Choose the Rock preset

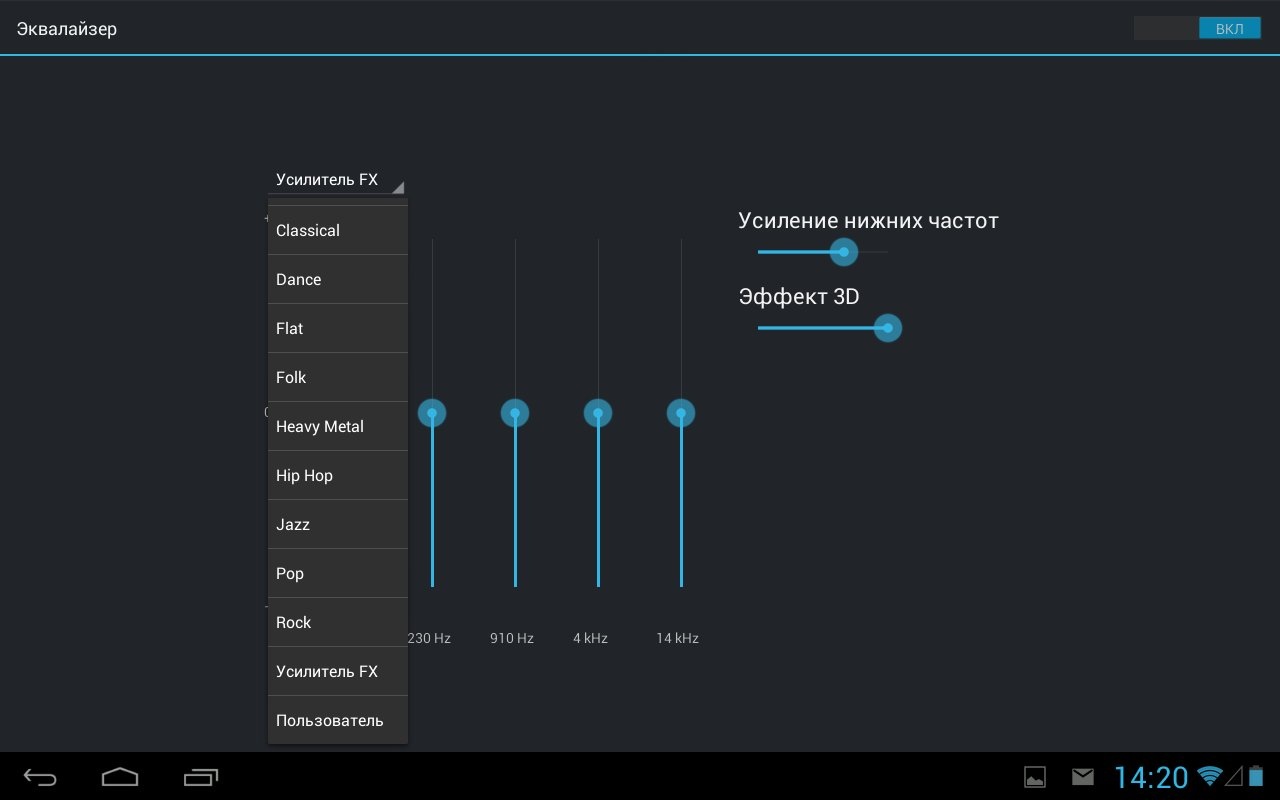click(x=337, y=622)
